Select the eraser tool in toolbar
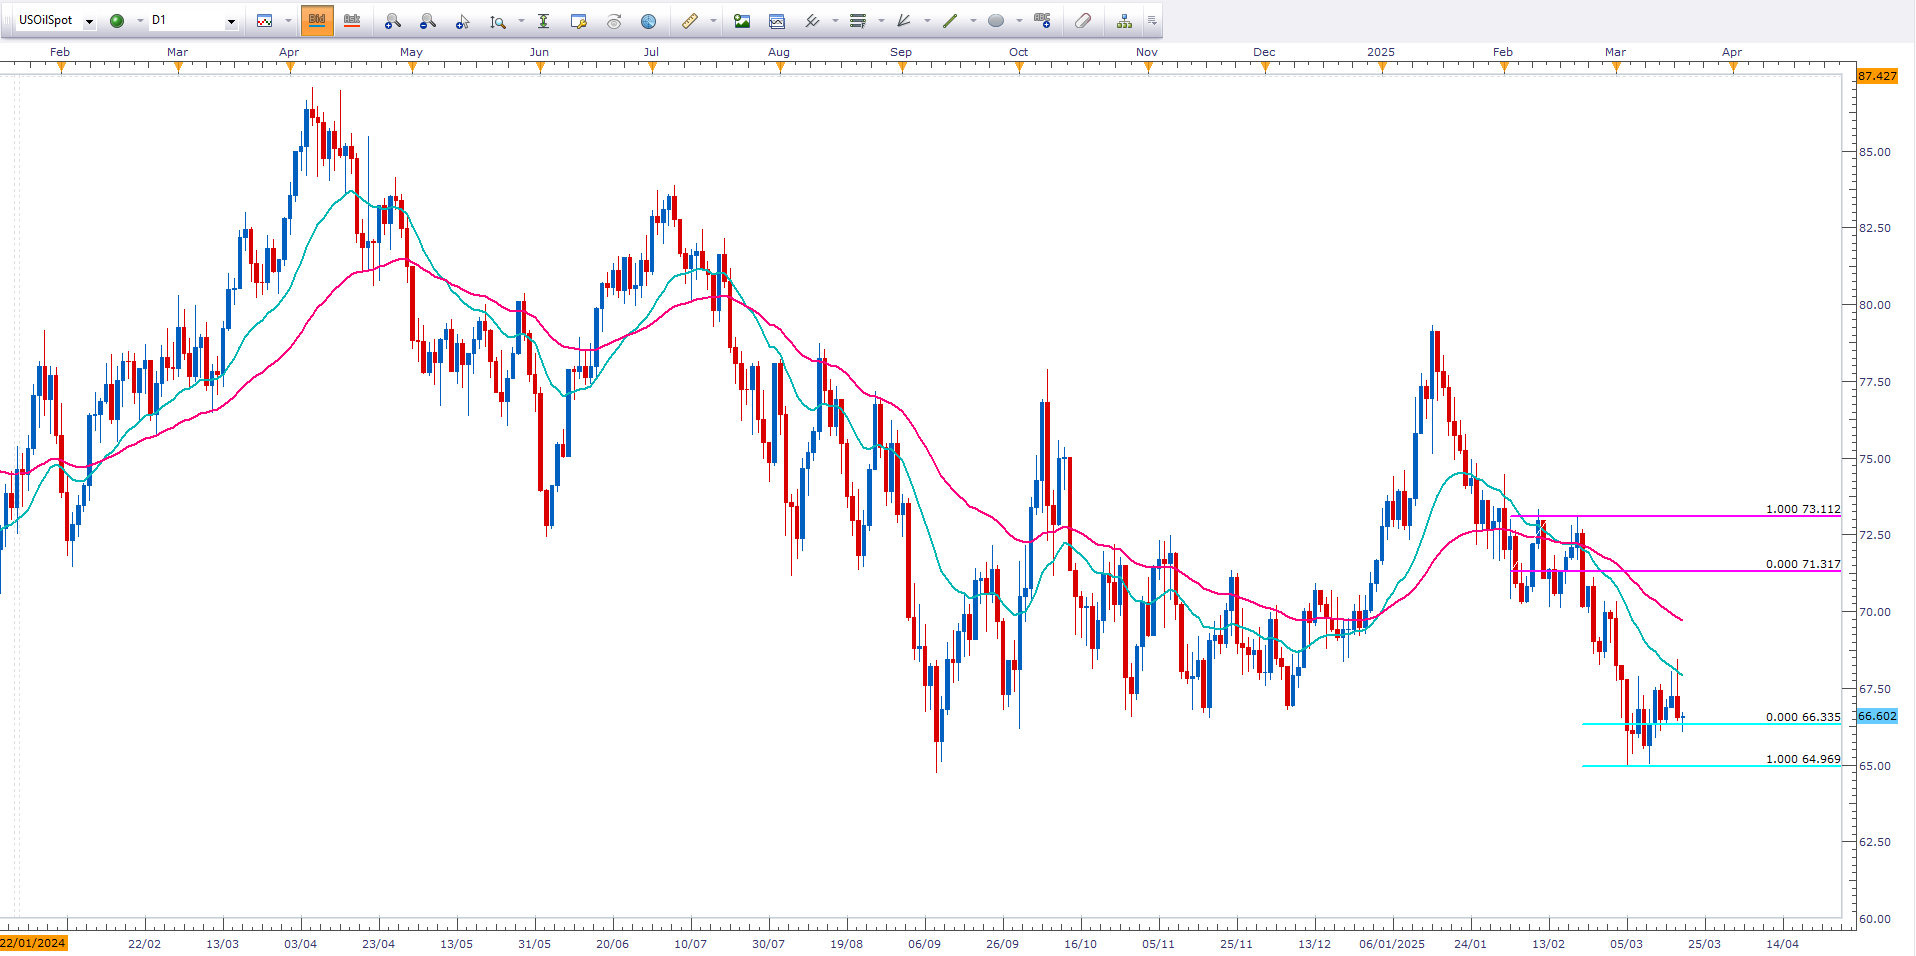1916x956 pixels. (1082, 21)
